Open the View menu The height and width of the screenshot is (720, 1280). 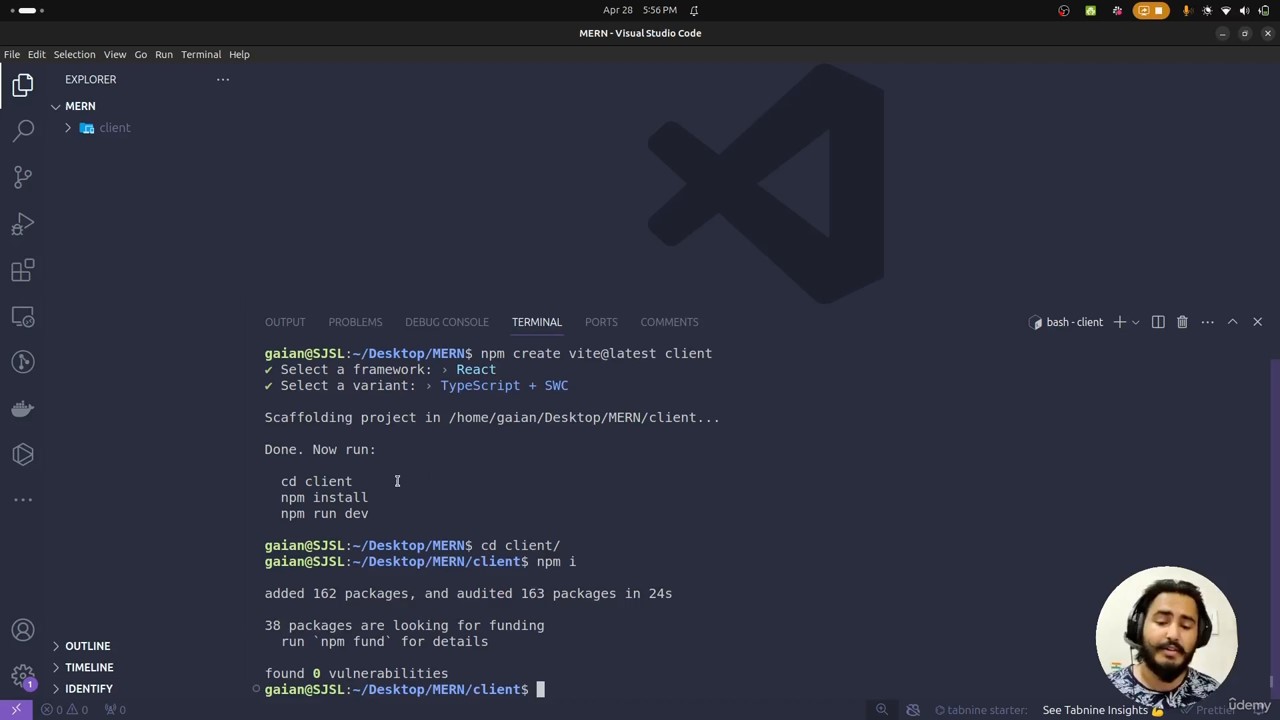click(115, 54)
